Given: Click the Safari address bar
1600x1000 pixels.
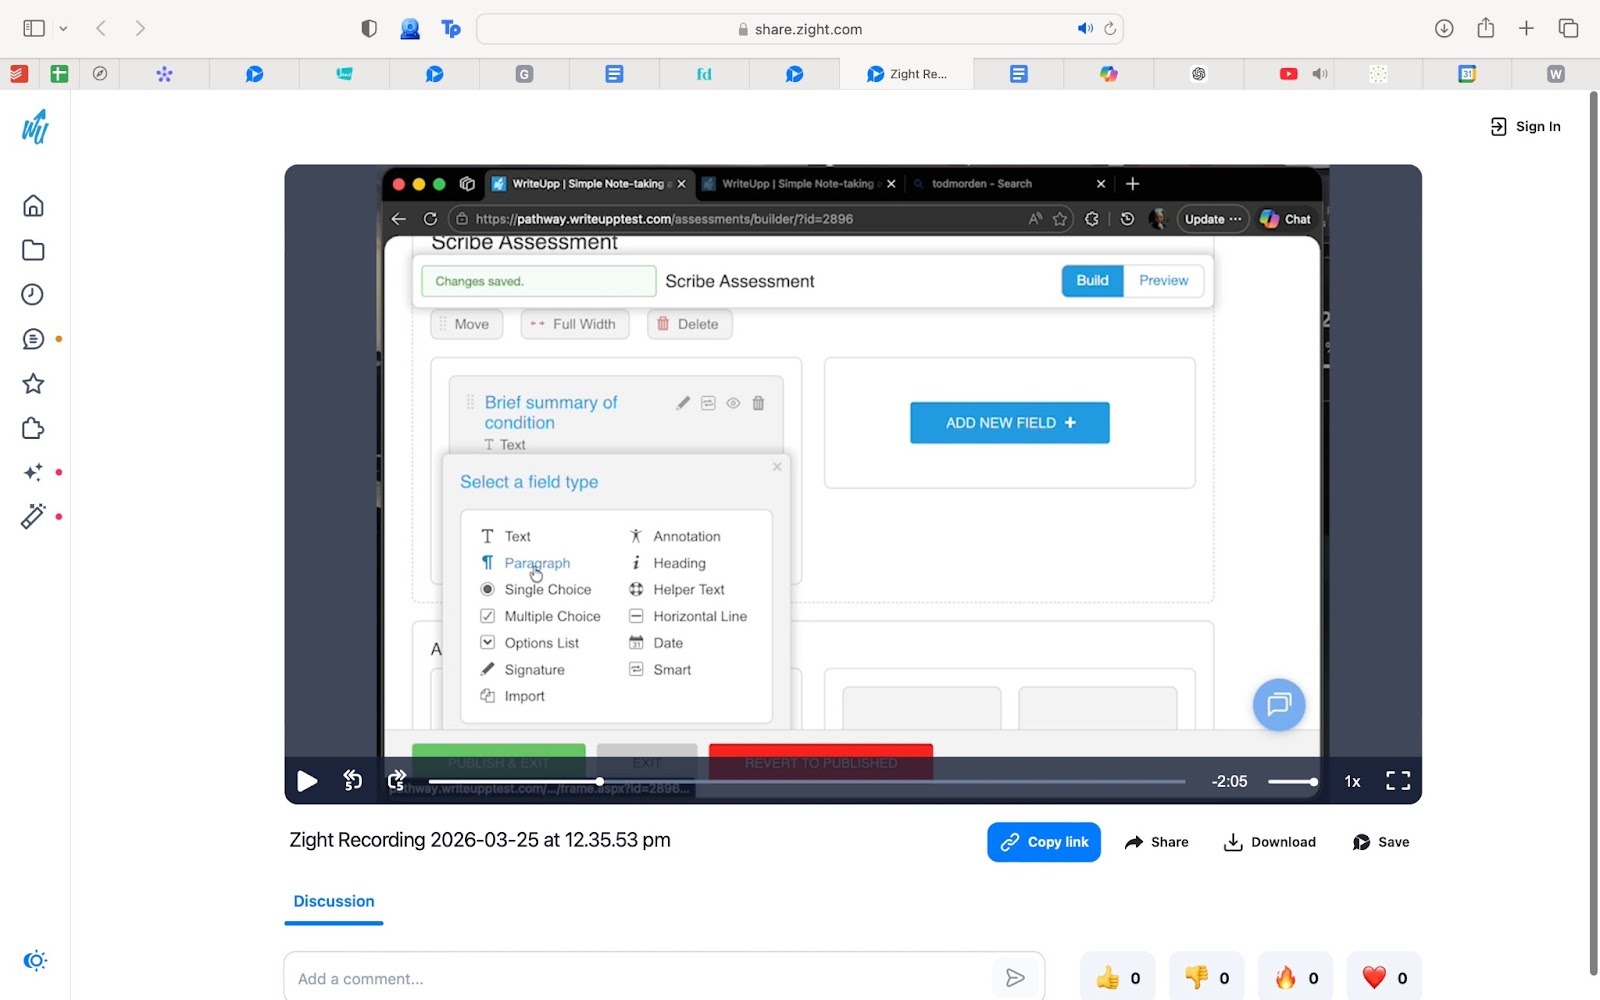Looking at the screenshot, I should coord(800,29).
